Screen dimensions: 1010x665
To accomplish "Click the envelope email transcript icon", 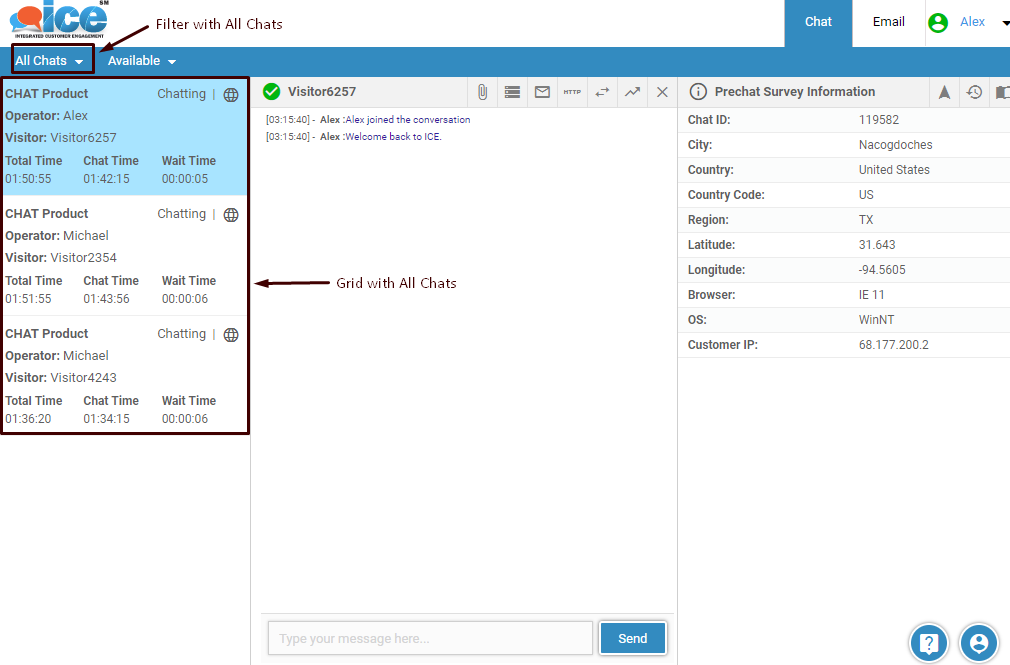I will click(x=542, y=92).
